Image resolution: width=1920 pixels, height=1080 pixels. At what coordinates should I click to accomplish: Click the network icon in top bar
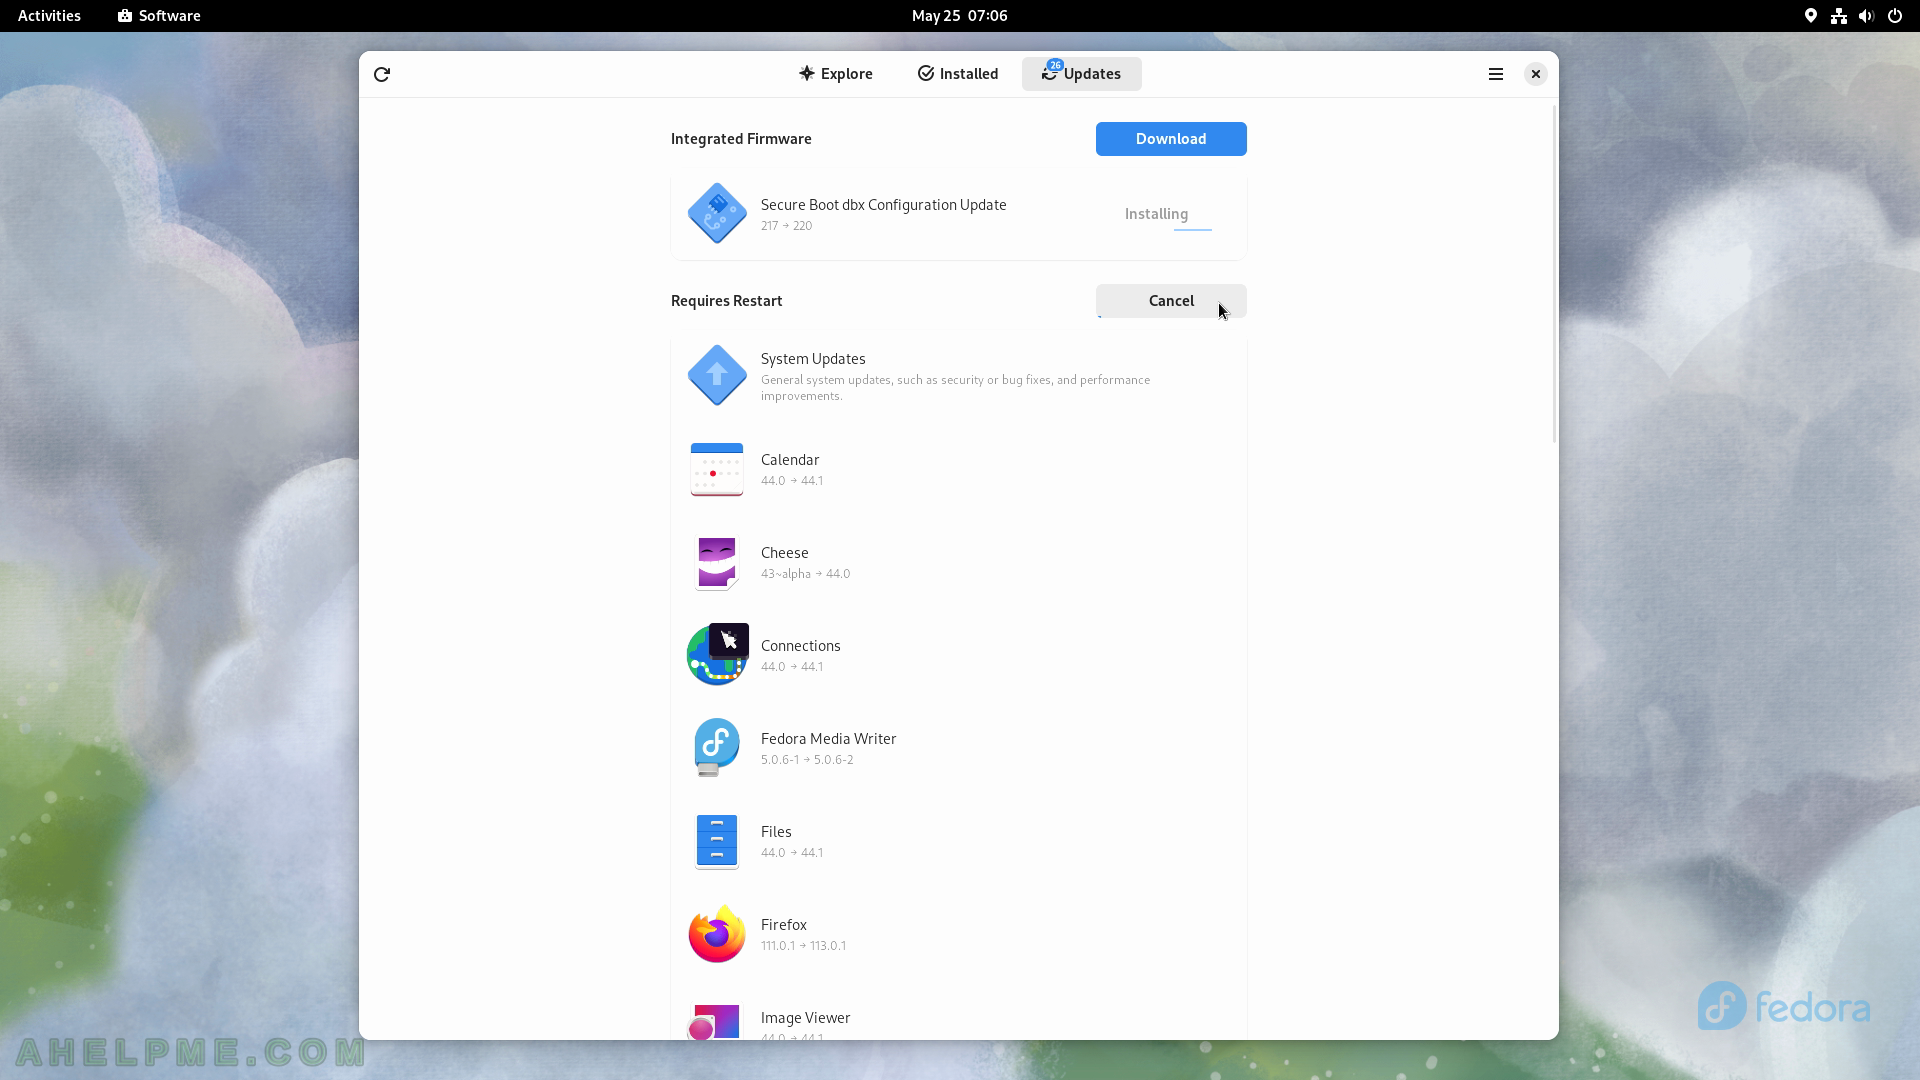point(1839,16)
